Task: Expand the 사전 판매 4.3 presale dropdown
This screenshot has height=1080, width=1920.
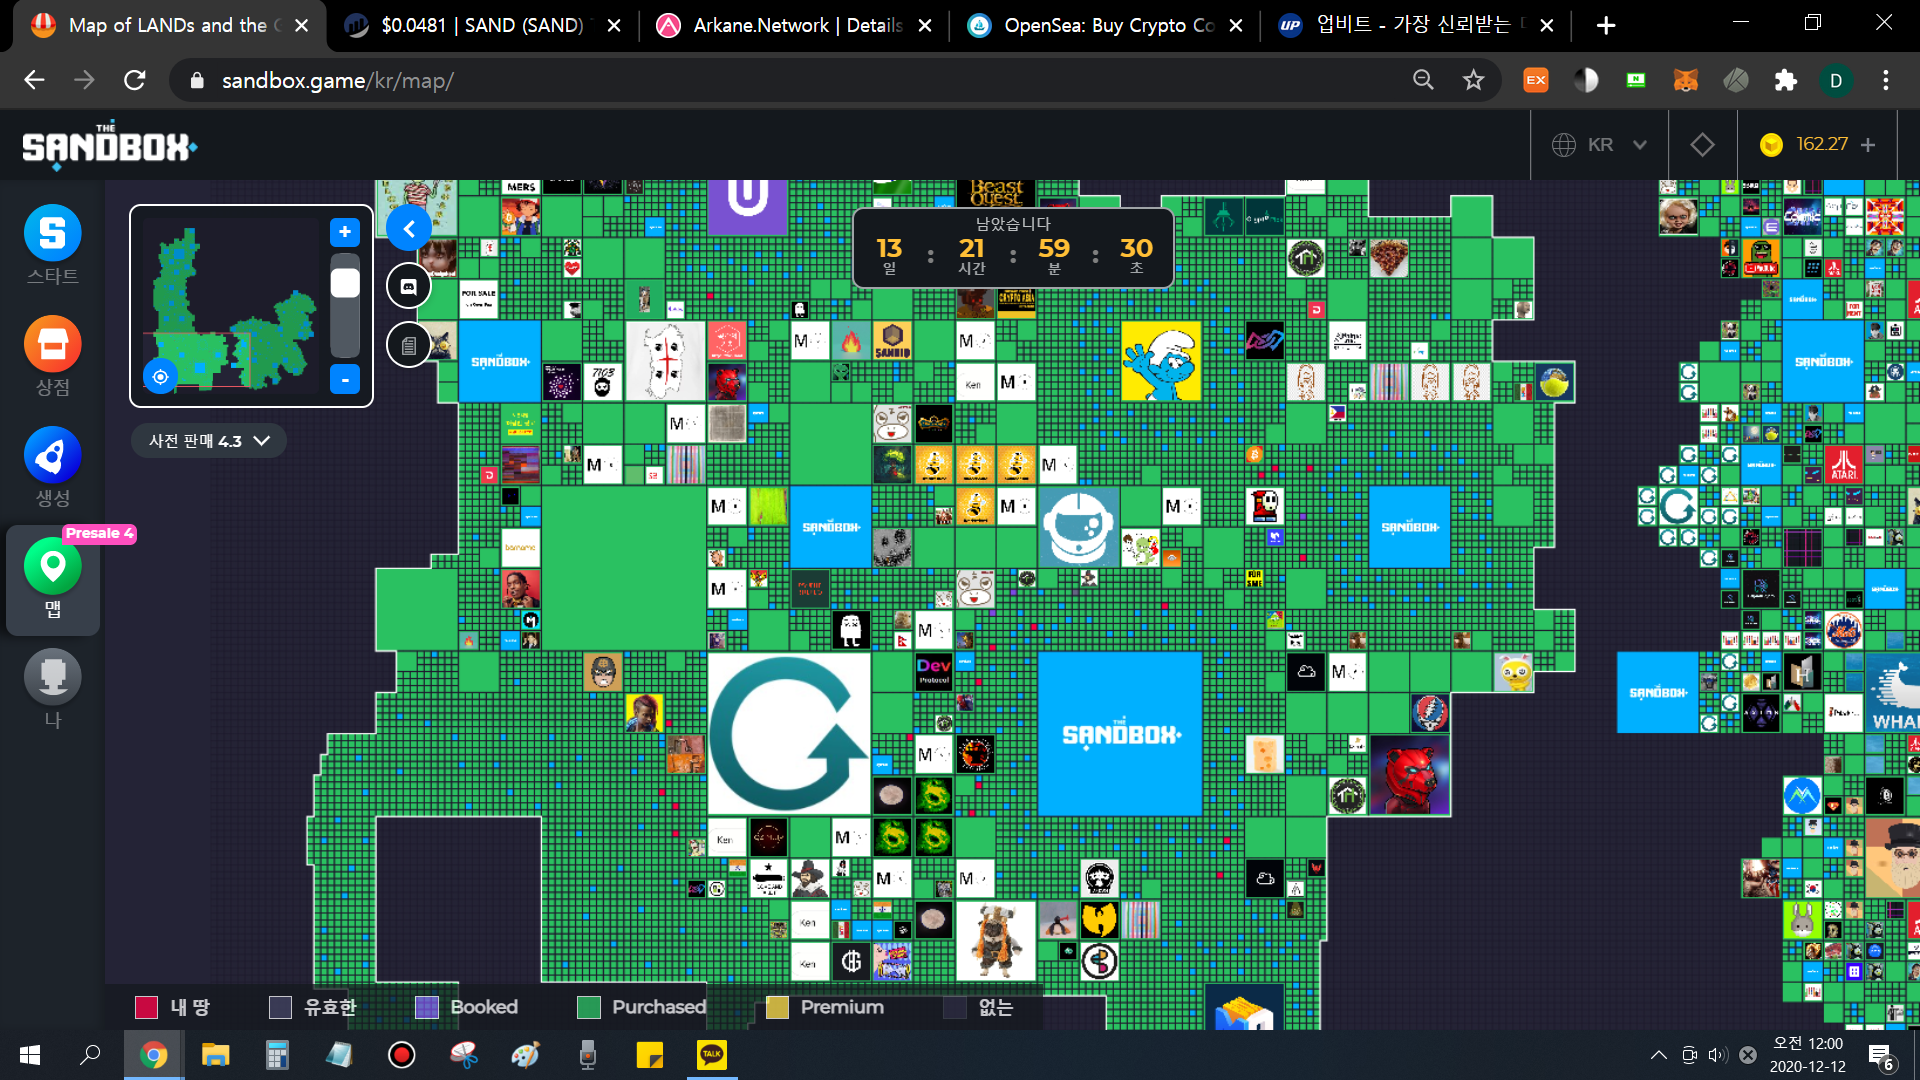Action: (x=209, y=441)
